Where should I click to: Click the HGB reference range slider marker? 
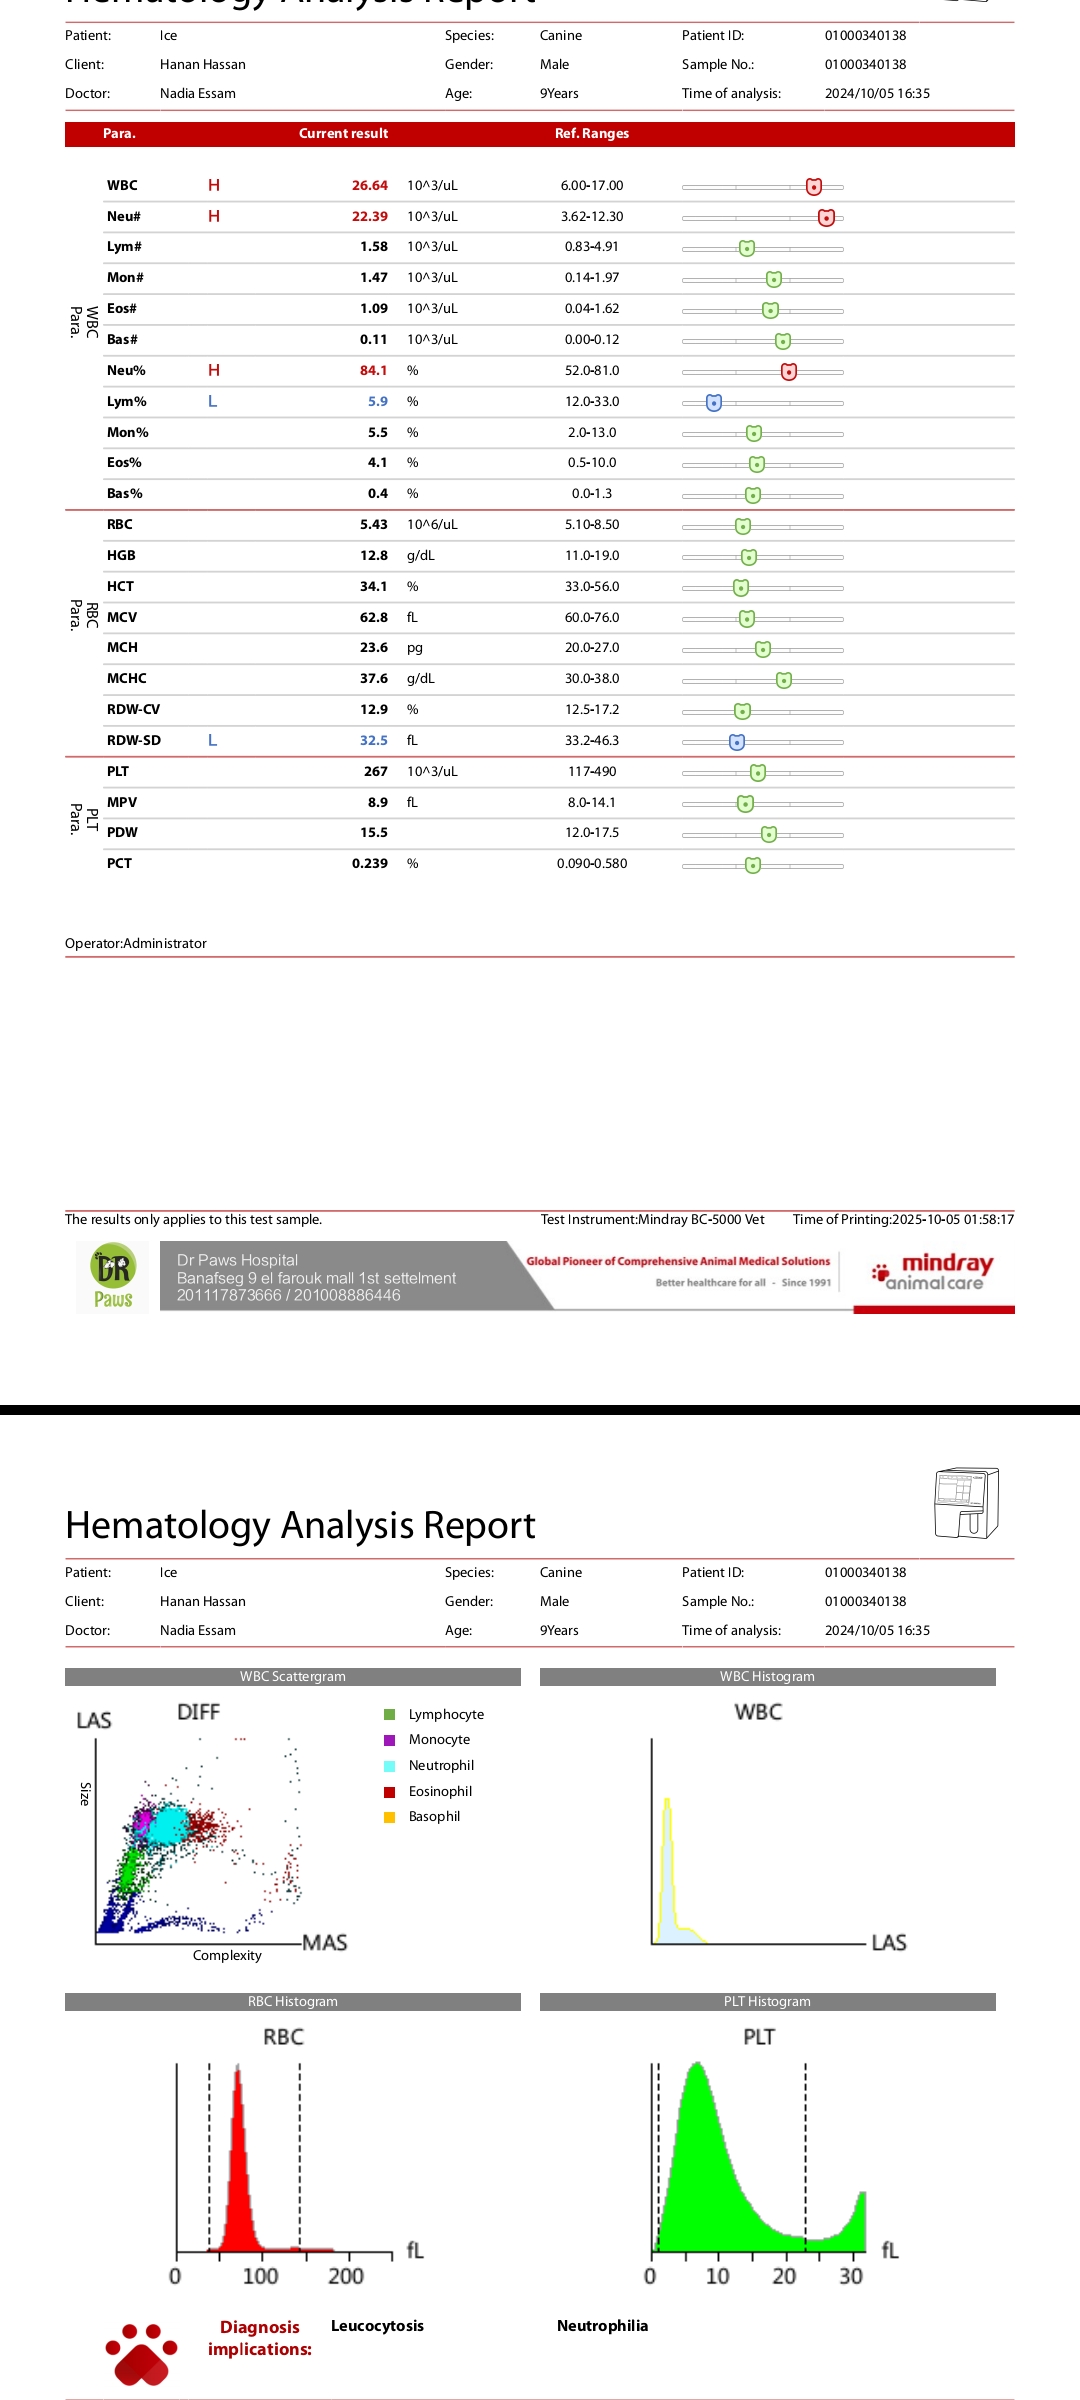(749, 557)
